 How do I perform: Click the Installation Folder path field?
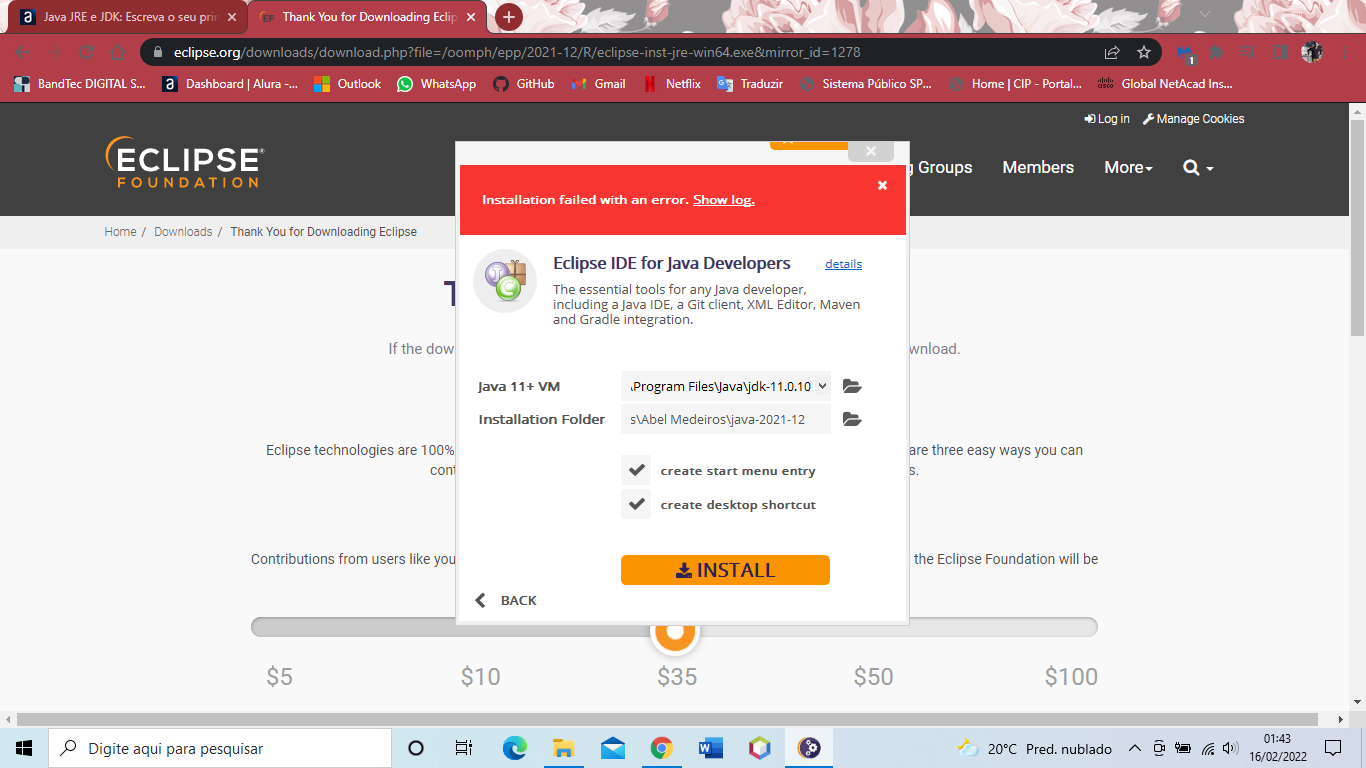[726, 419]
